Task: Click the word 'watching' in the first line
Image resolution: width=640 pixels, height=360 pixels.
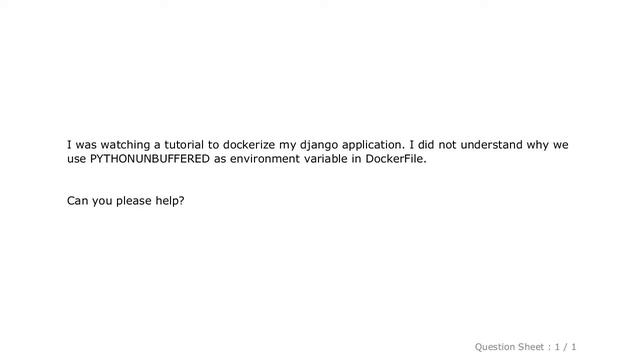Action: (x=125, y=145)
